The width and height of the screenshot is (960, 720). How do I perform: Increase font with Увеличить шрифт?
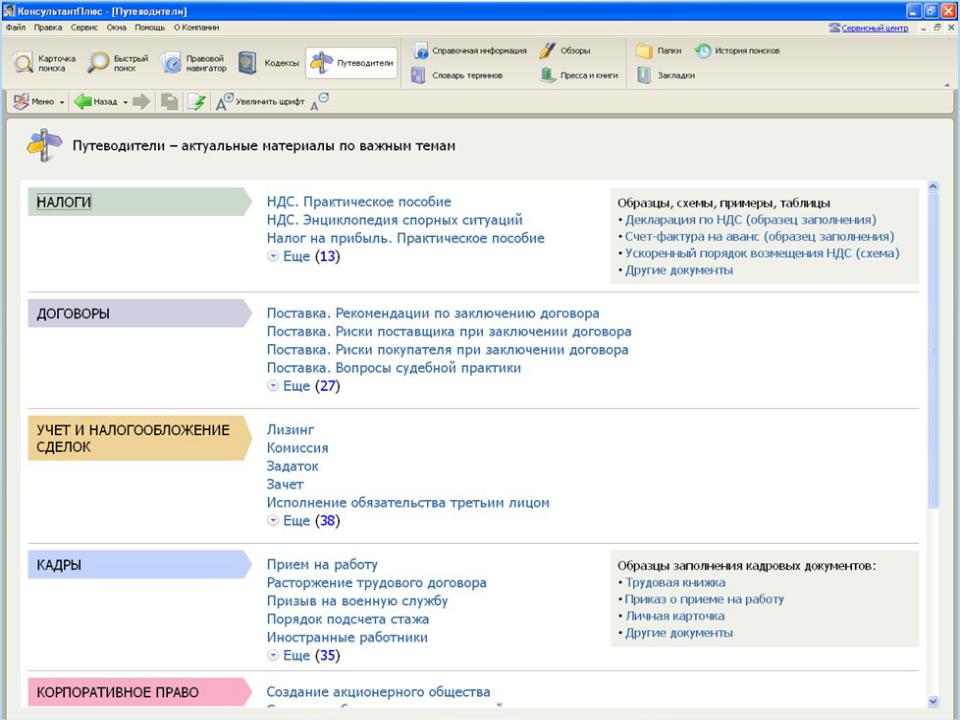coord(260,102)
